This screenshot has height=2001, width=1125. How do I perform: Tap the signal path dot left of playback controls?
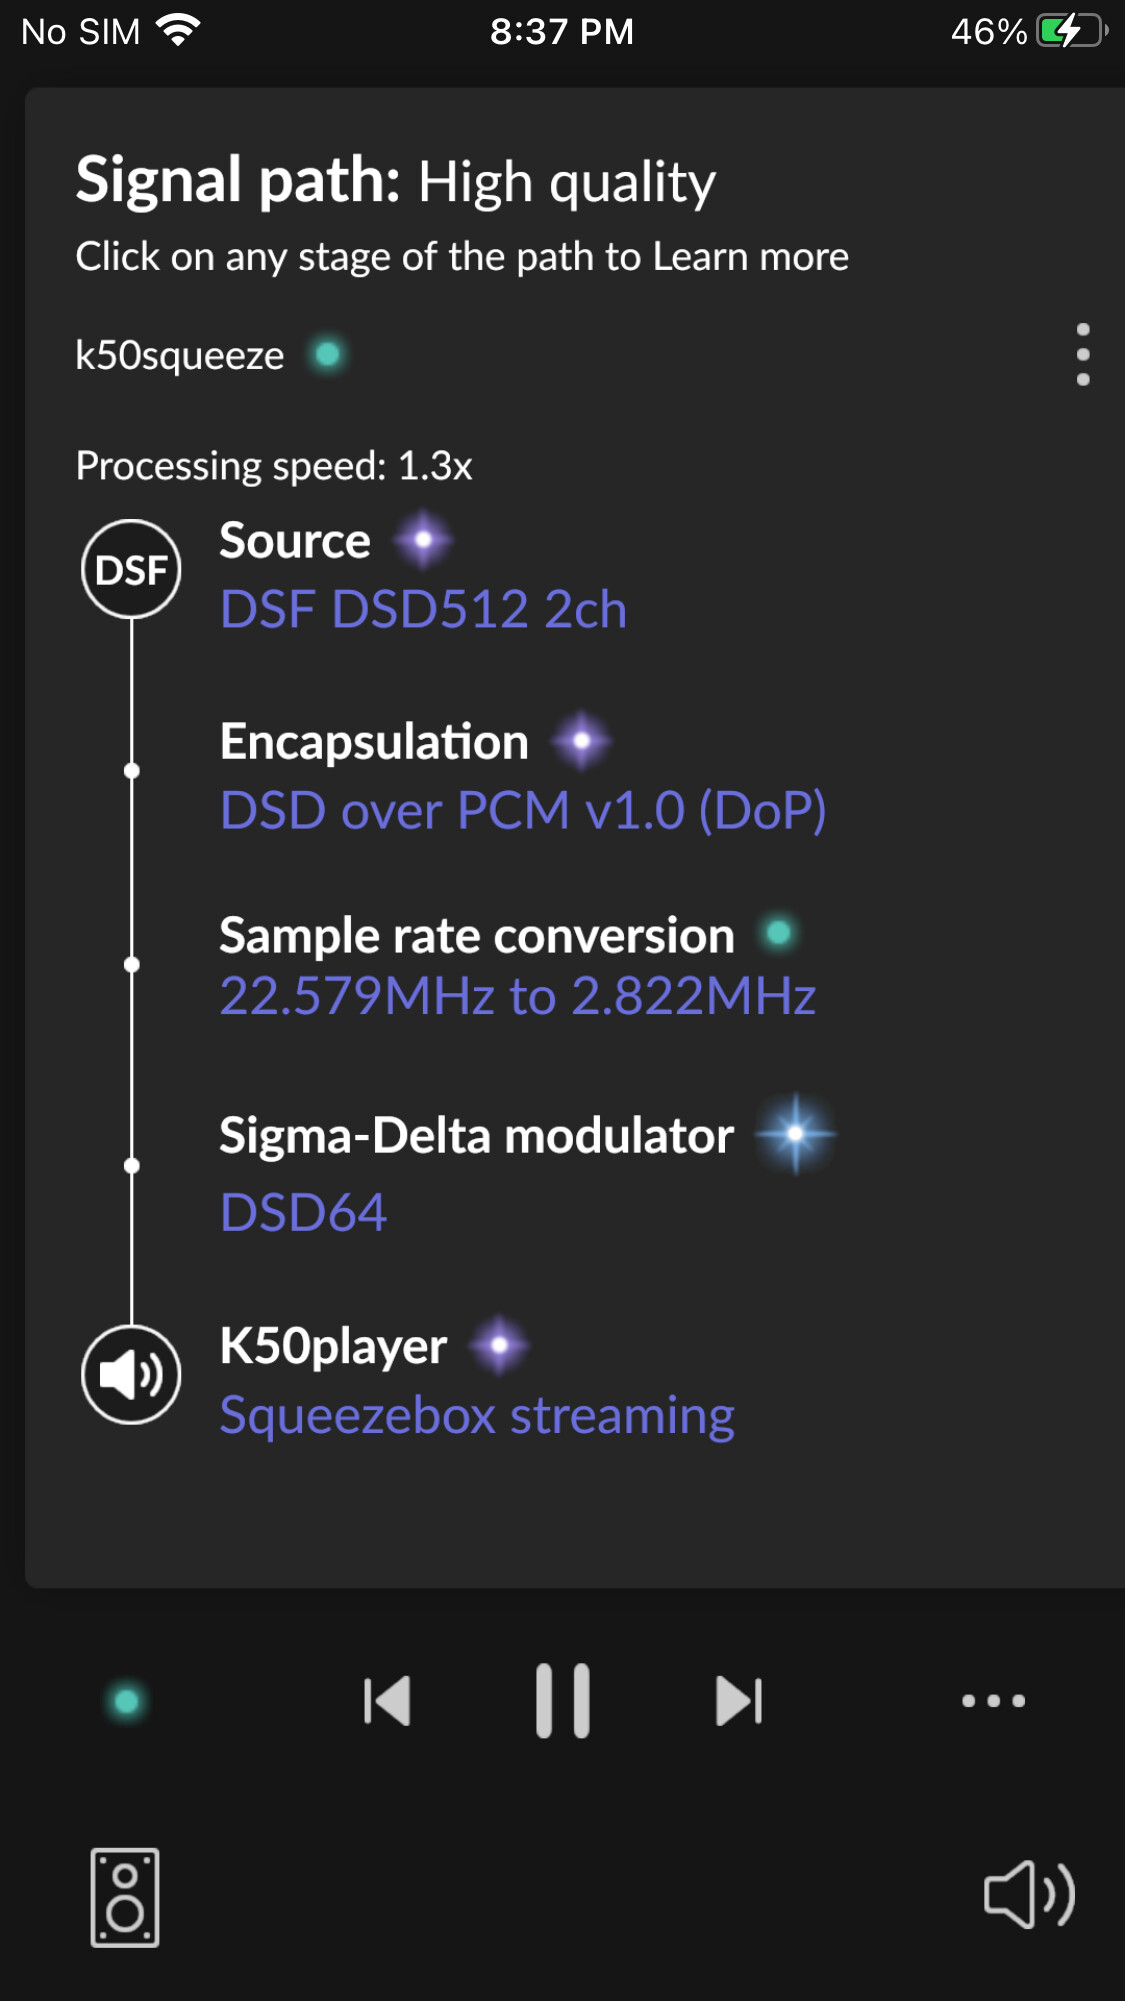tap(126, 1701)
